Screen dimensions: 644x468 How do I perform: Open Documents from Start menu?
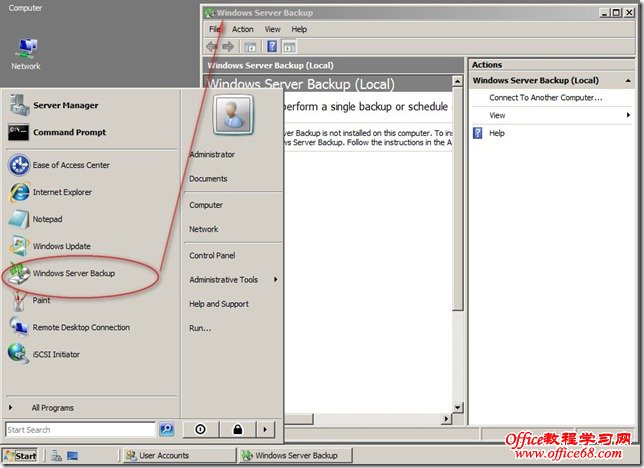208,179
